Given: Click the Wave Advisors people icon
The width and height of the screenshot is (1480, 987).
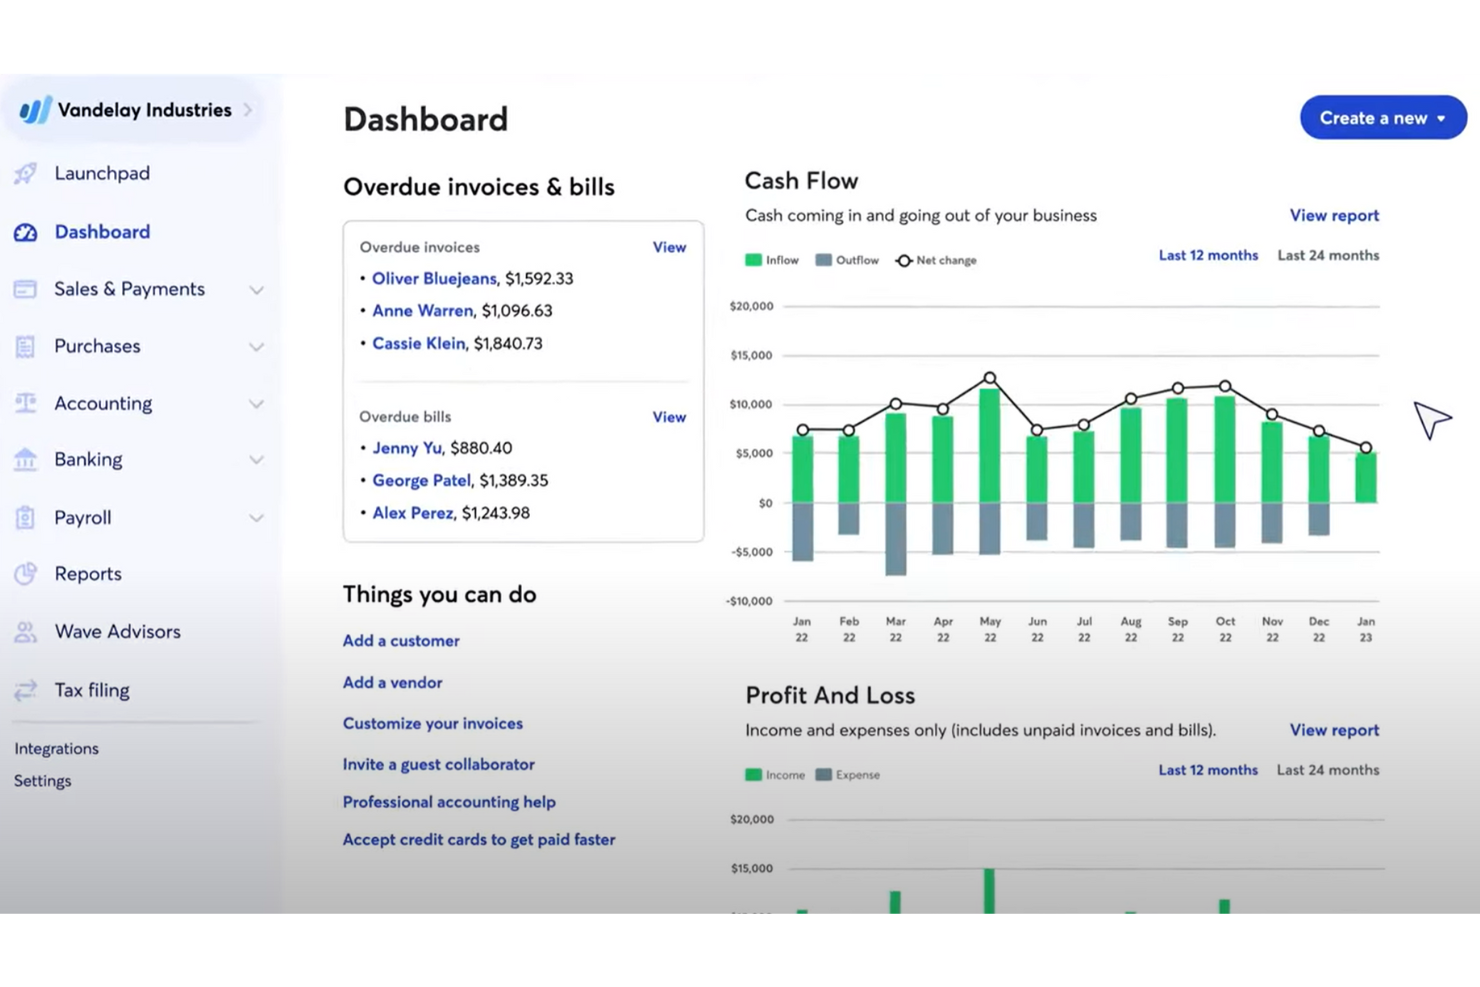Looking at the screenshot, I should (x=26, y=632).
